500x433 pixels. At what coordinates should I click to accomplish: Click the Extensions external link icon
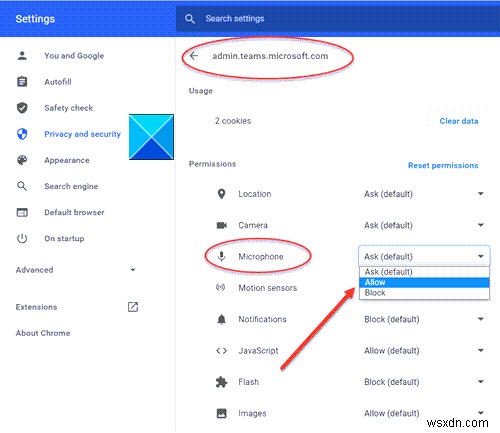pyautogui.click(x=133, y=307)
